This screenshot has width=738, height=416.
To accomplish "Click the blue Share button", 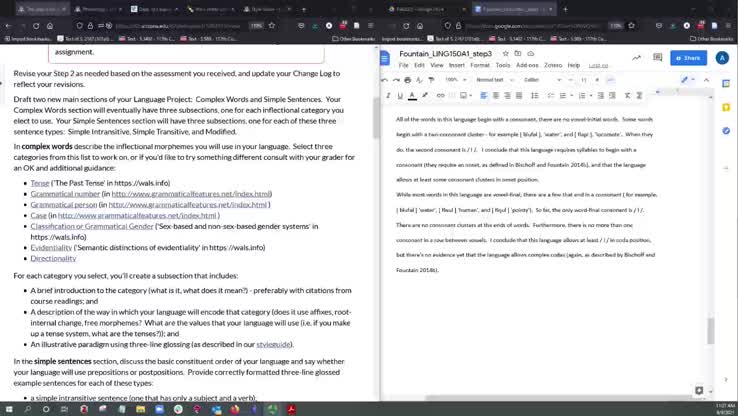I will (687, 58).
